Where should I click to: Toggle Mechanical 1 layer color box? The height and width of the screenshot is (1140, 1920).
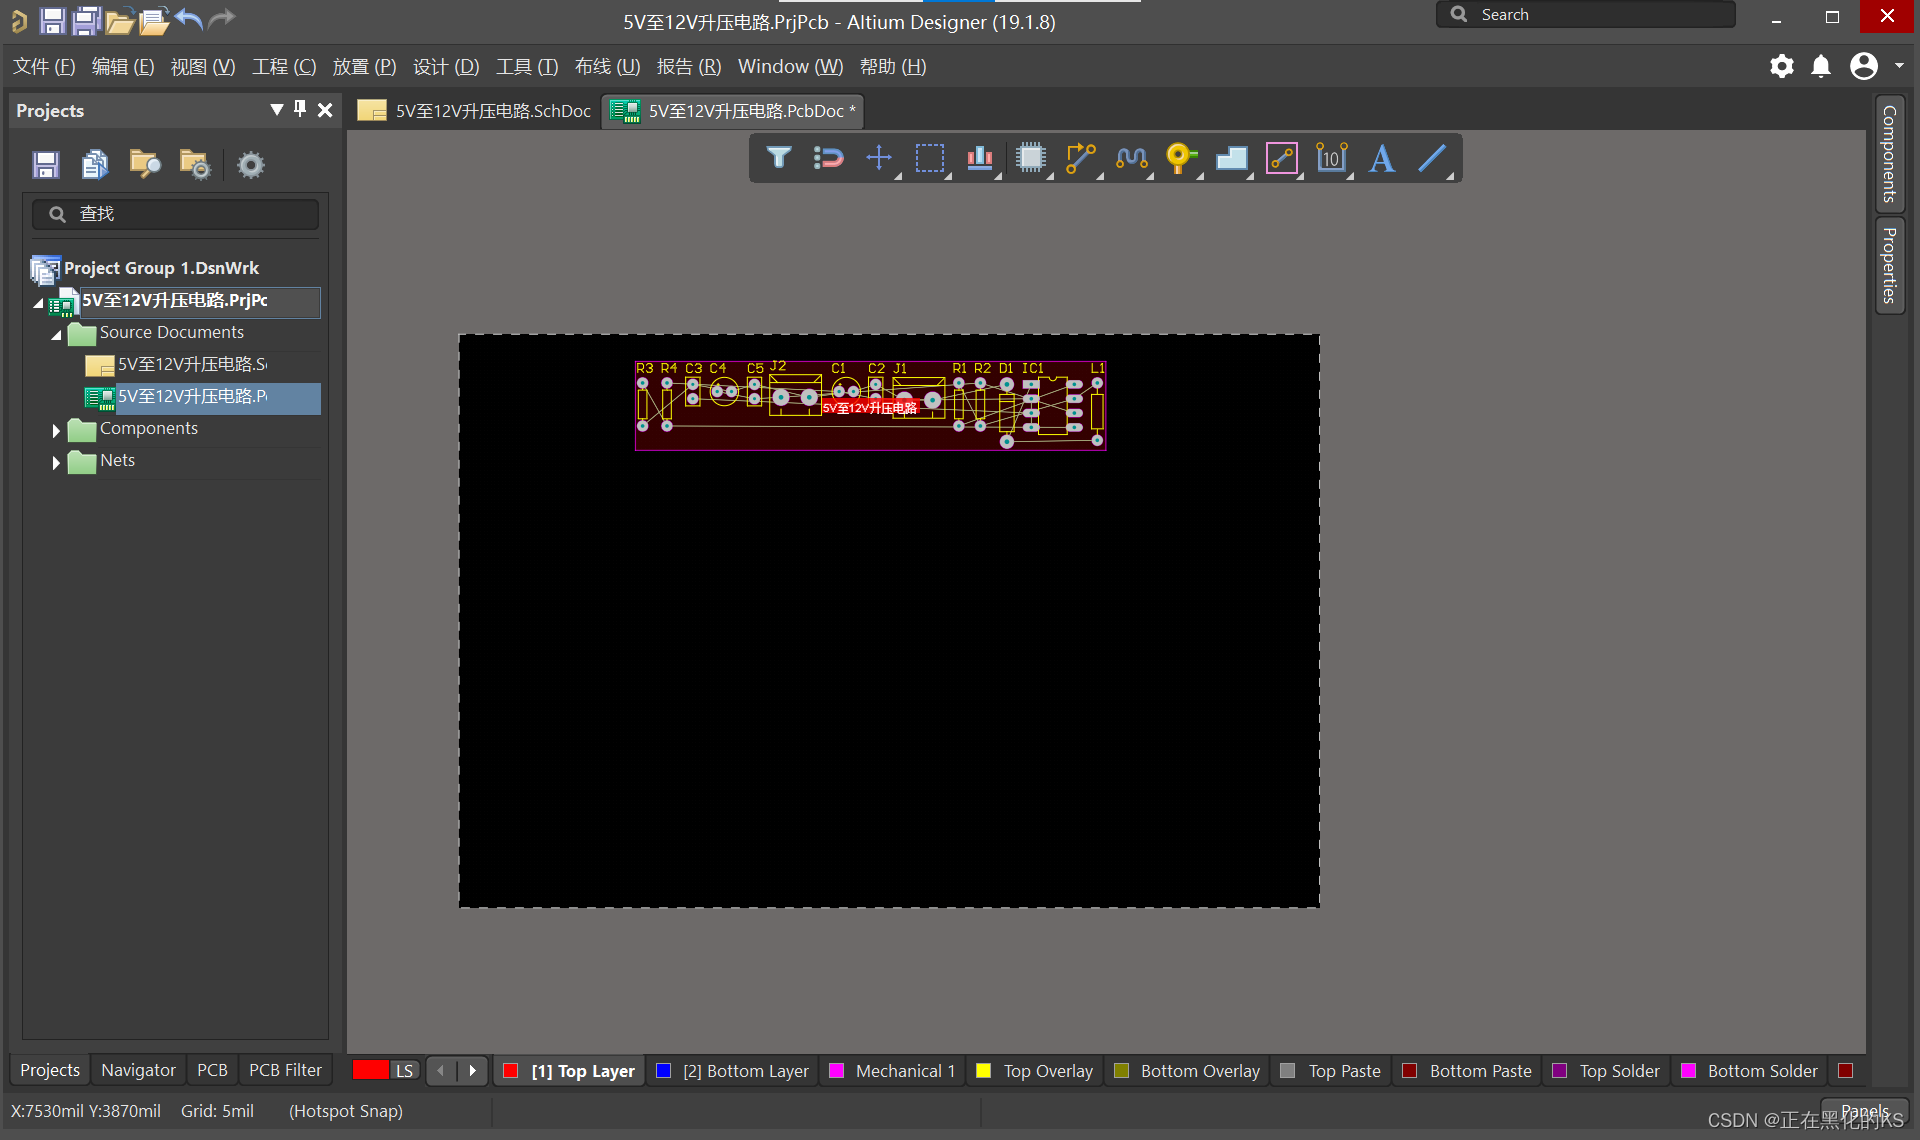(837, 1071)
